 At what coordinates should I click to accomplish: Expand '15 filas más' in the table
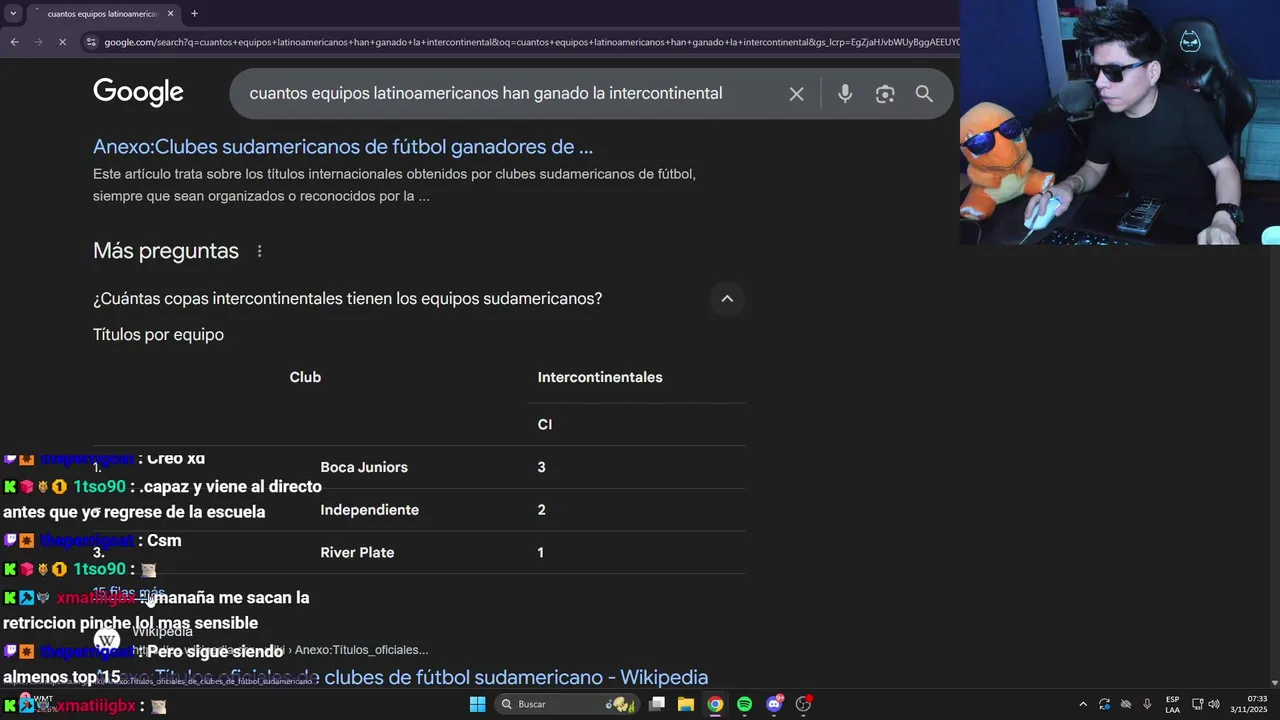click(129, 593)
